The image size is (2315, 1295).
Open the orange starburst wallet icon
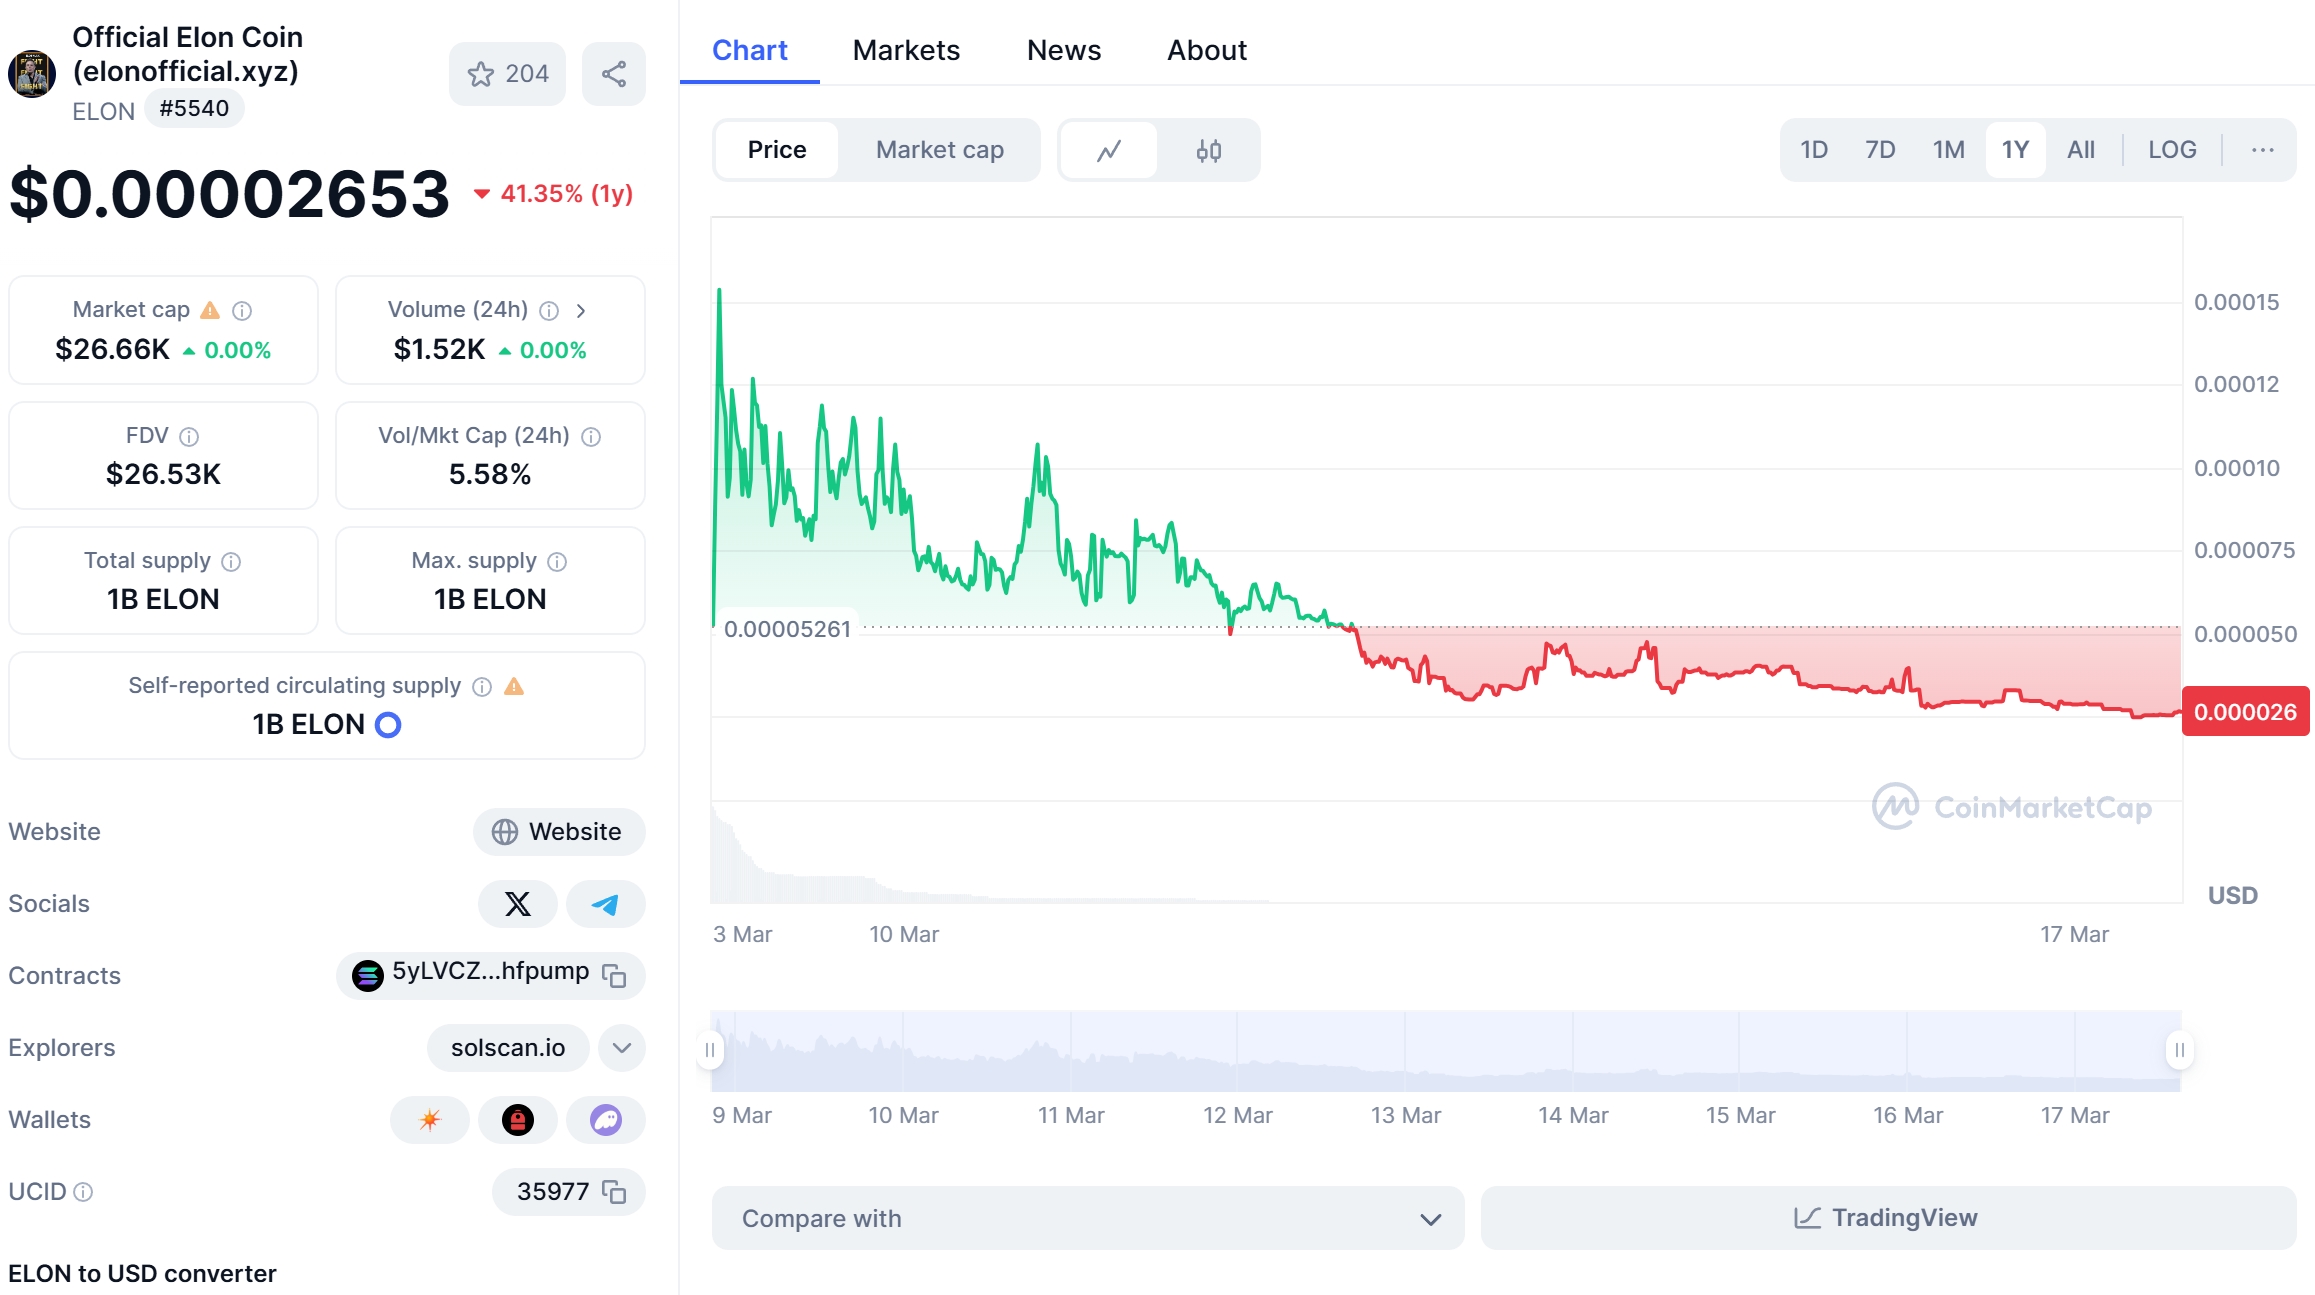[430, 1120]
